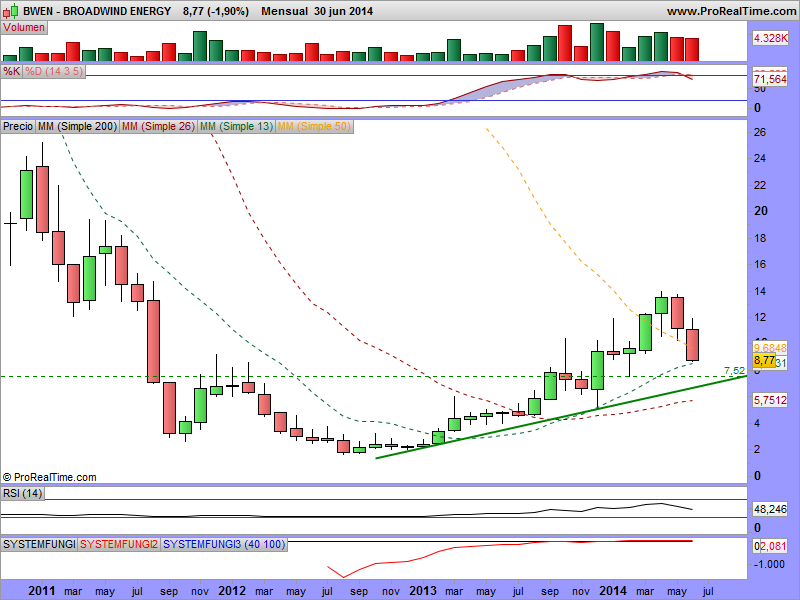Screen dimensions: 800x600
Task: Click the 2,081 SYSTEMFUNGI value tag
Action: 773,546
